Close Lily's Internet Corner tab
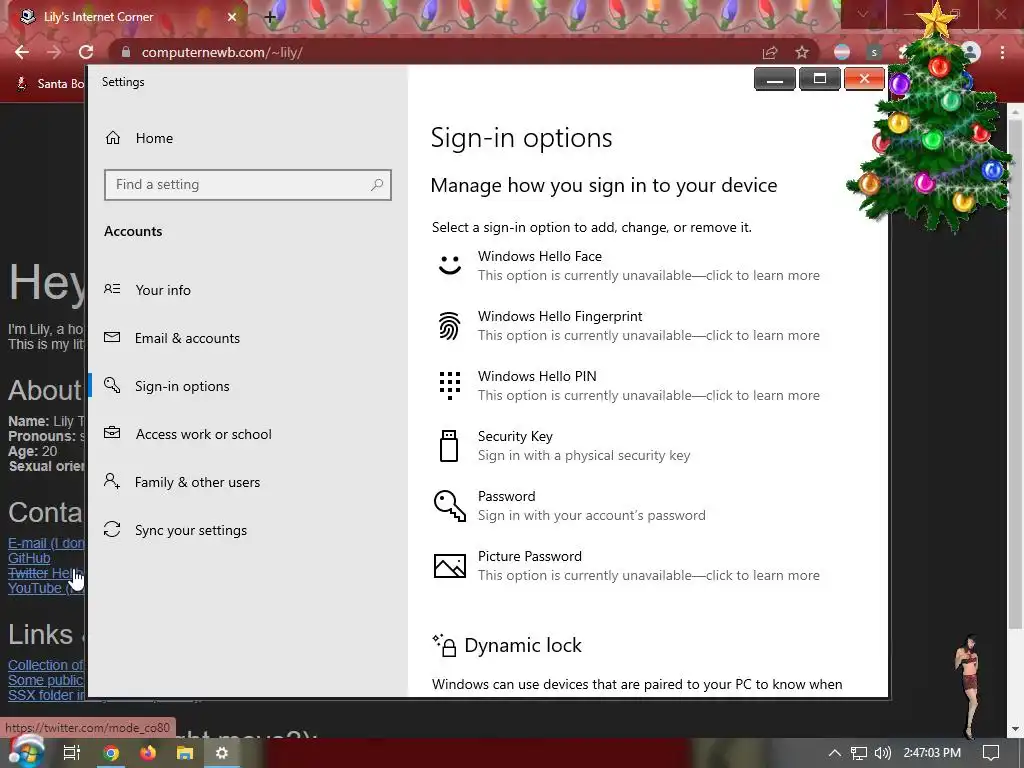Image resolution: width=1024 pixels, height=768 pixels. pos(232,17)
